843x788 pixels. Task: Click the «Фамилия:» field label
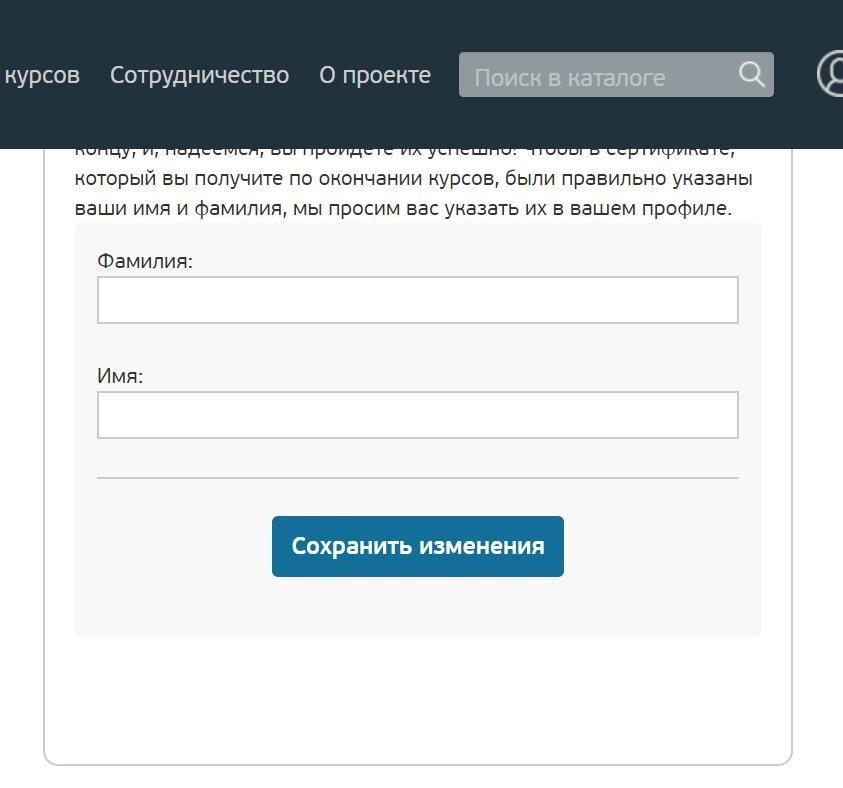(x=145, y=261)
